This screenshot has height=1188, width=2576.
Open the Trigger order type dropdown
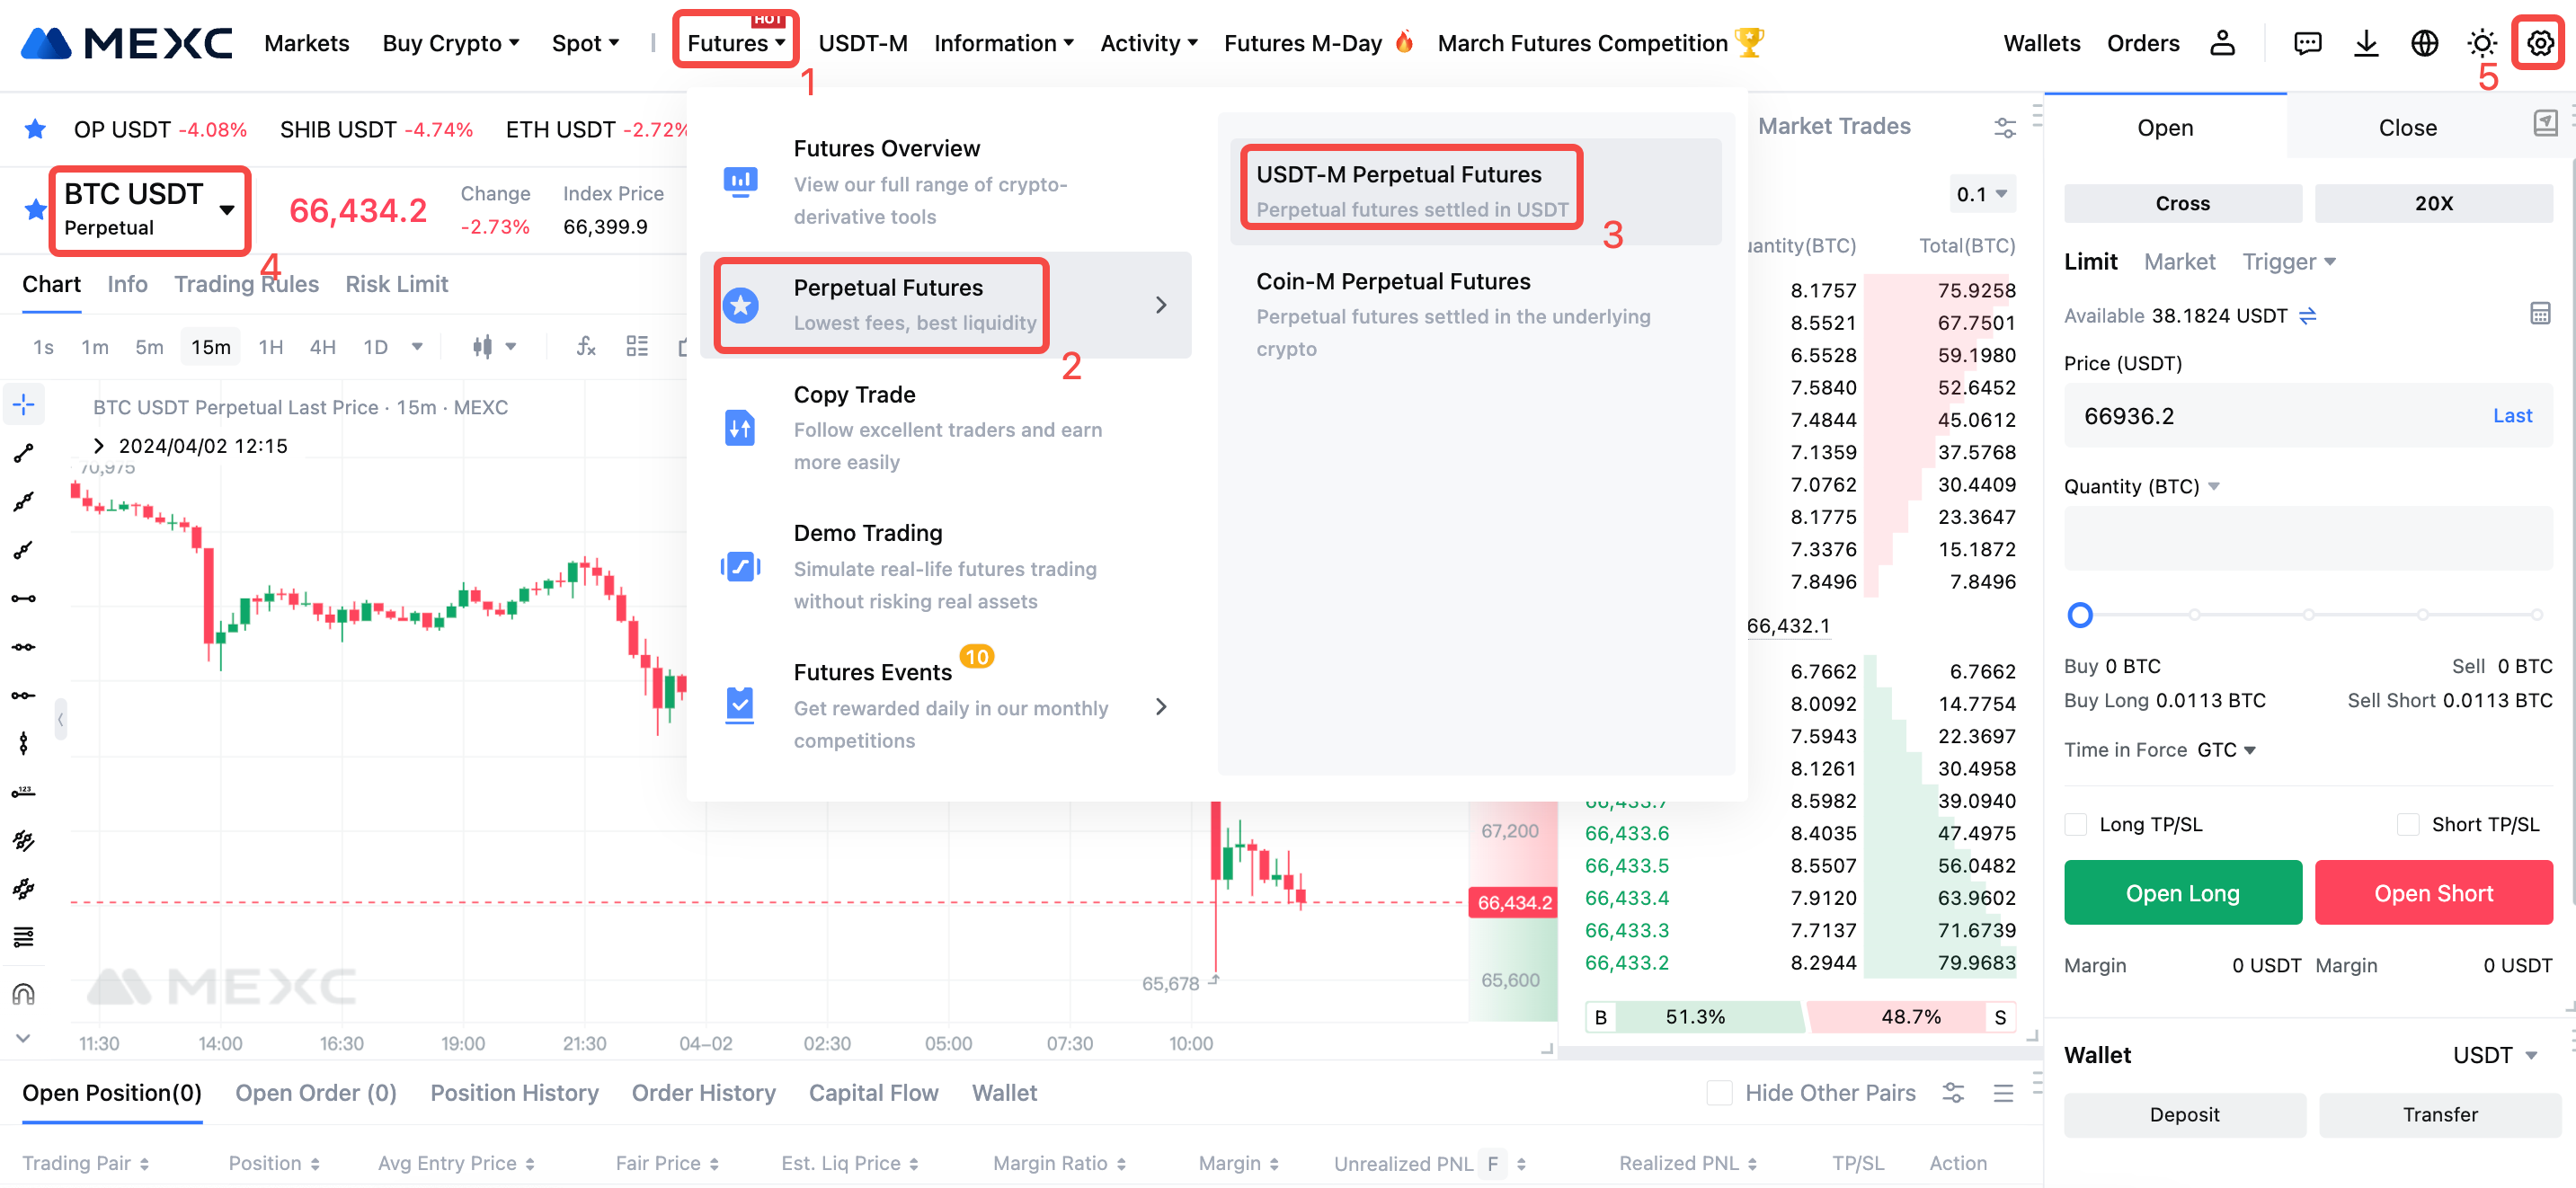2289,262
